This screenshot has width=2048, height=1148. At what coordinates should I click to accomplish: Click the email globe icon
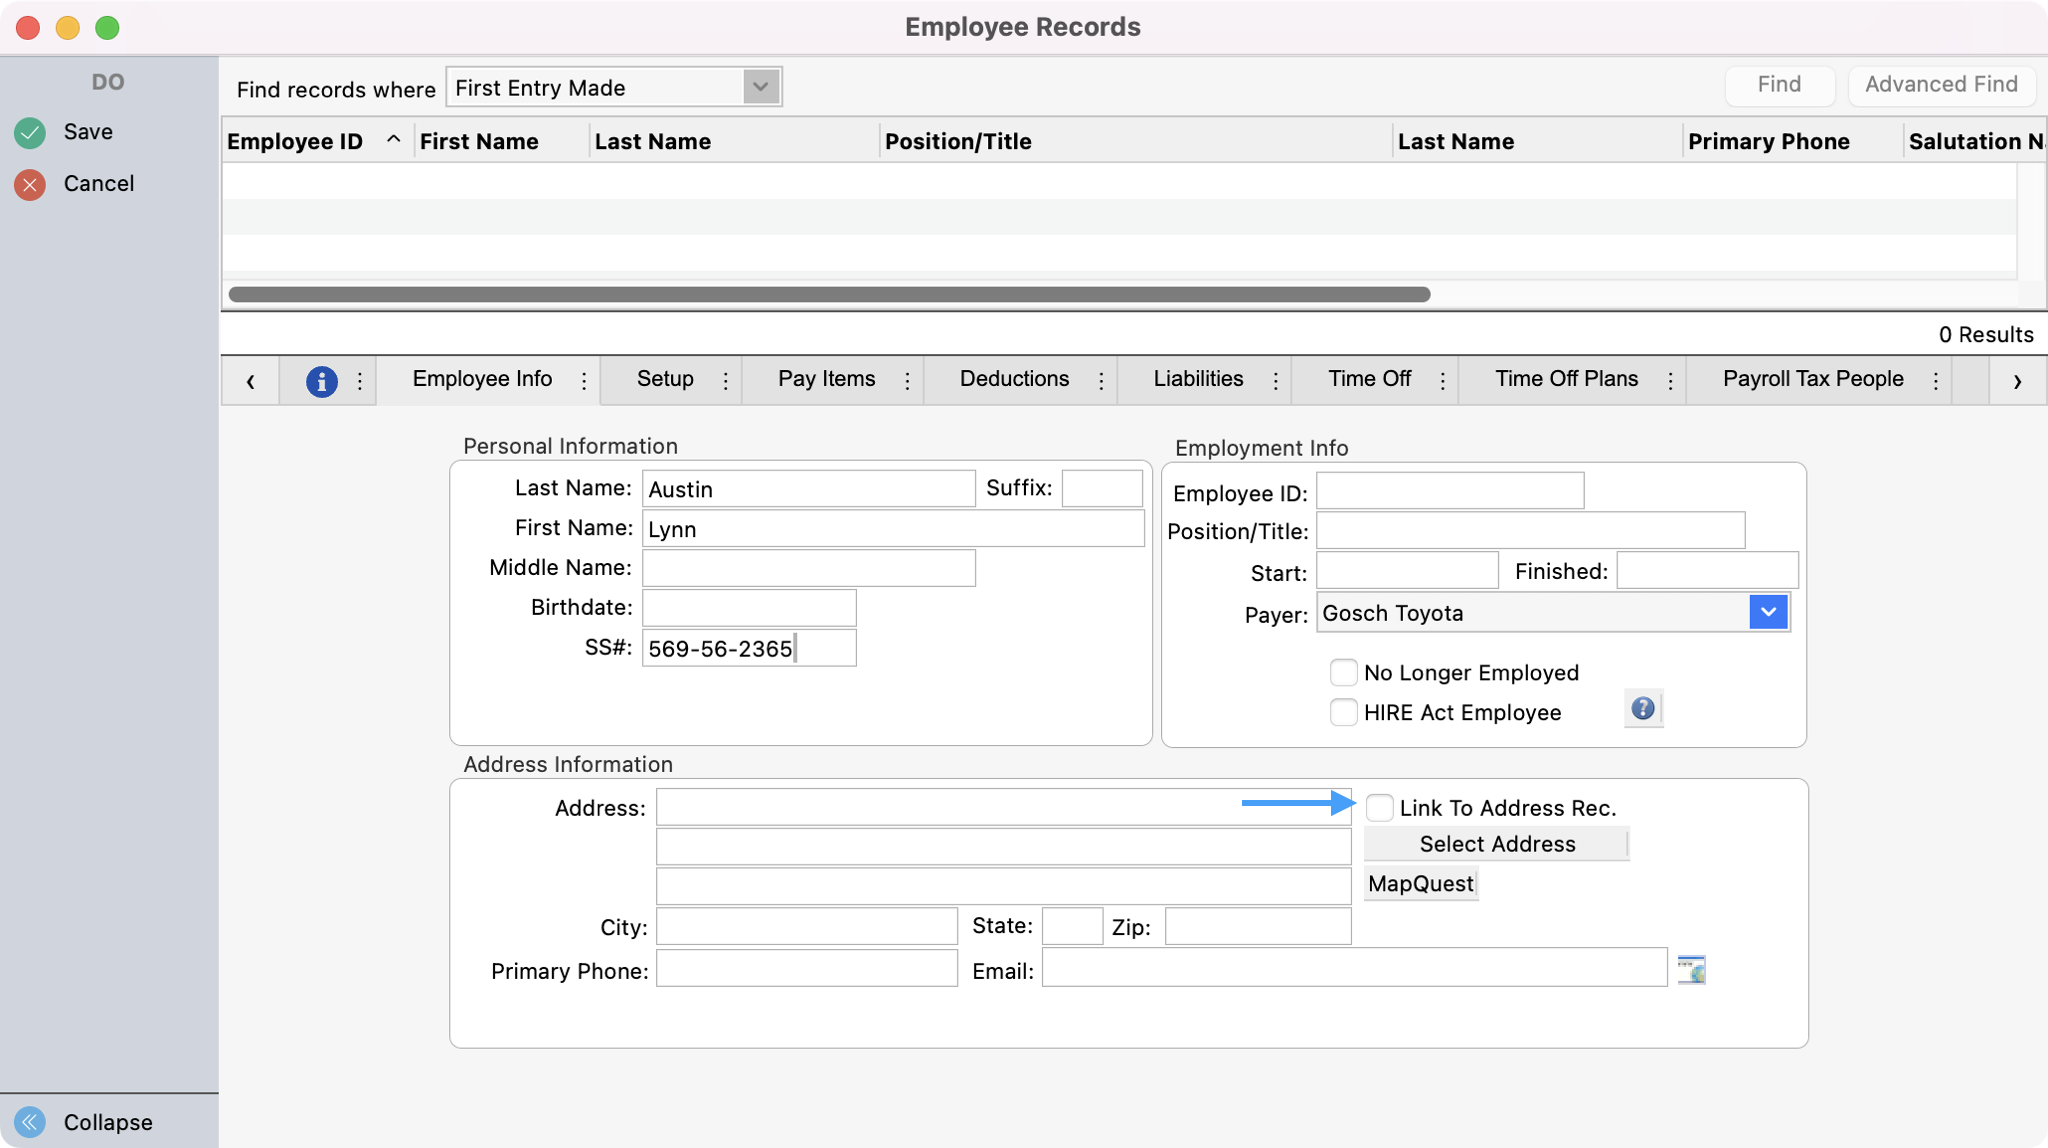coord(1691,969)
